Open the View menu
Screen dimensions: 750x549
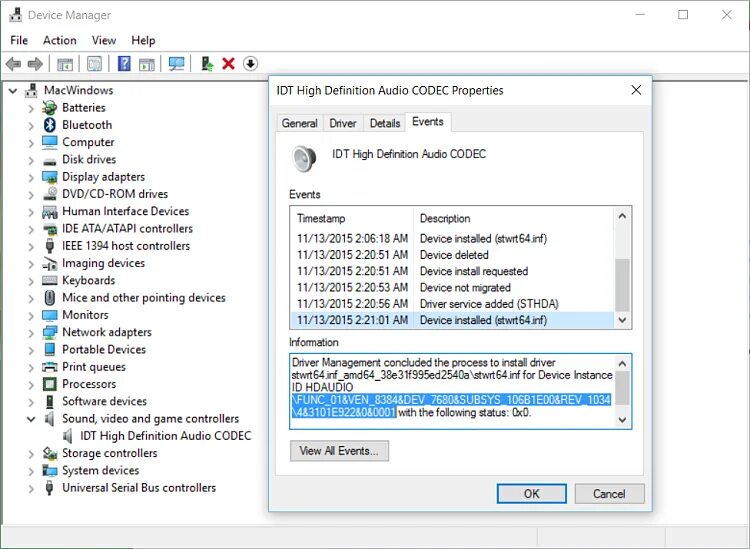(x=104, y=41)
